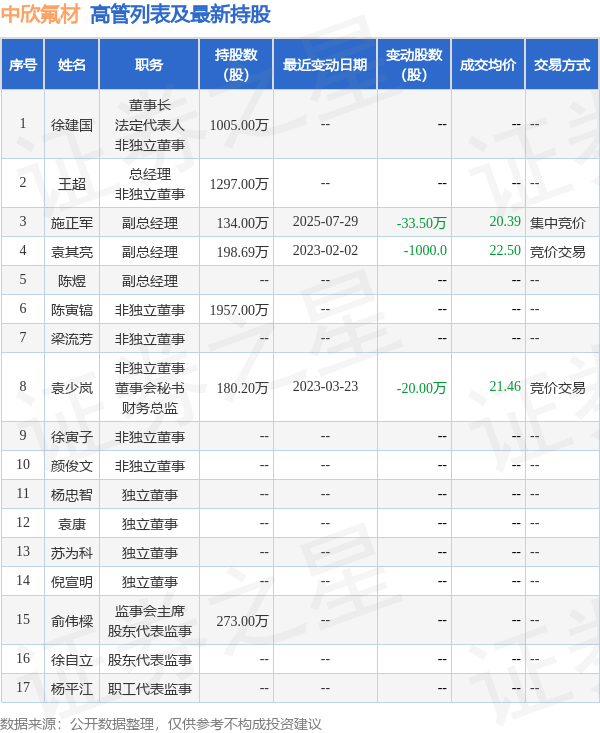This screenshot has width=600, height=733.
Task: Select the name 袁其亮
Action: 72,252
